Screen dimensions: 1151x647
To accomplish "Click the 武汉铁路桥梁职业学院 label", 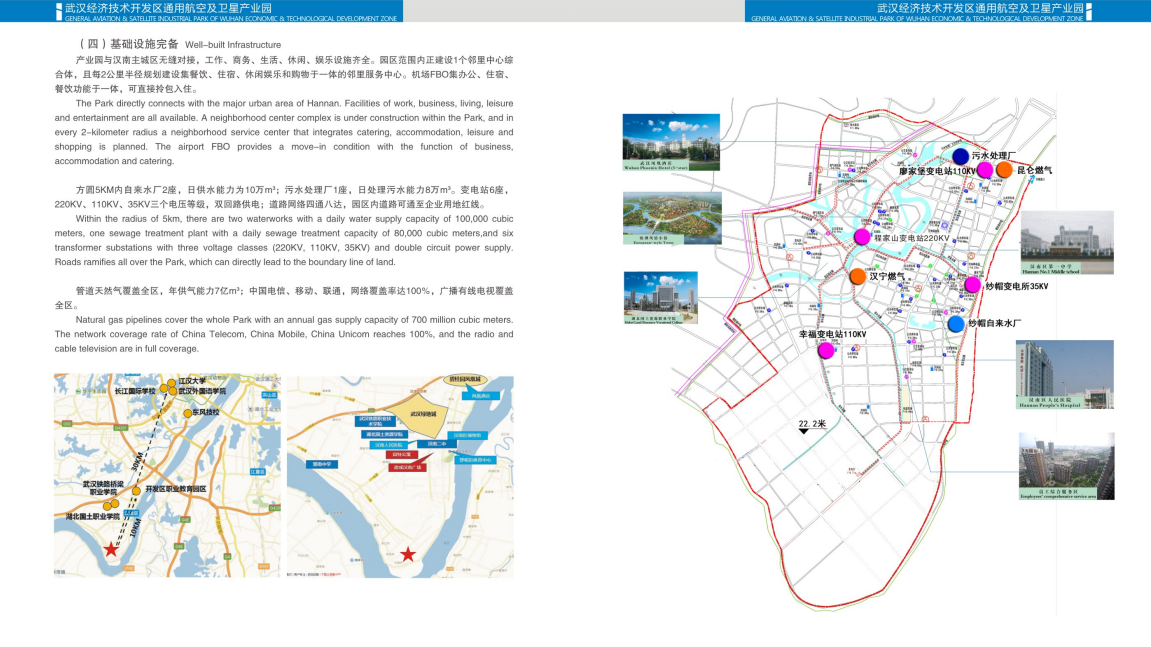I will 103,488.
